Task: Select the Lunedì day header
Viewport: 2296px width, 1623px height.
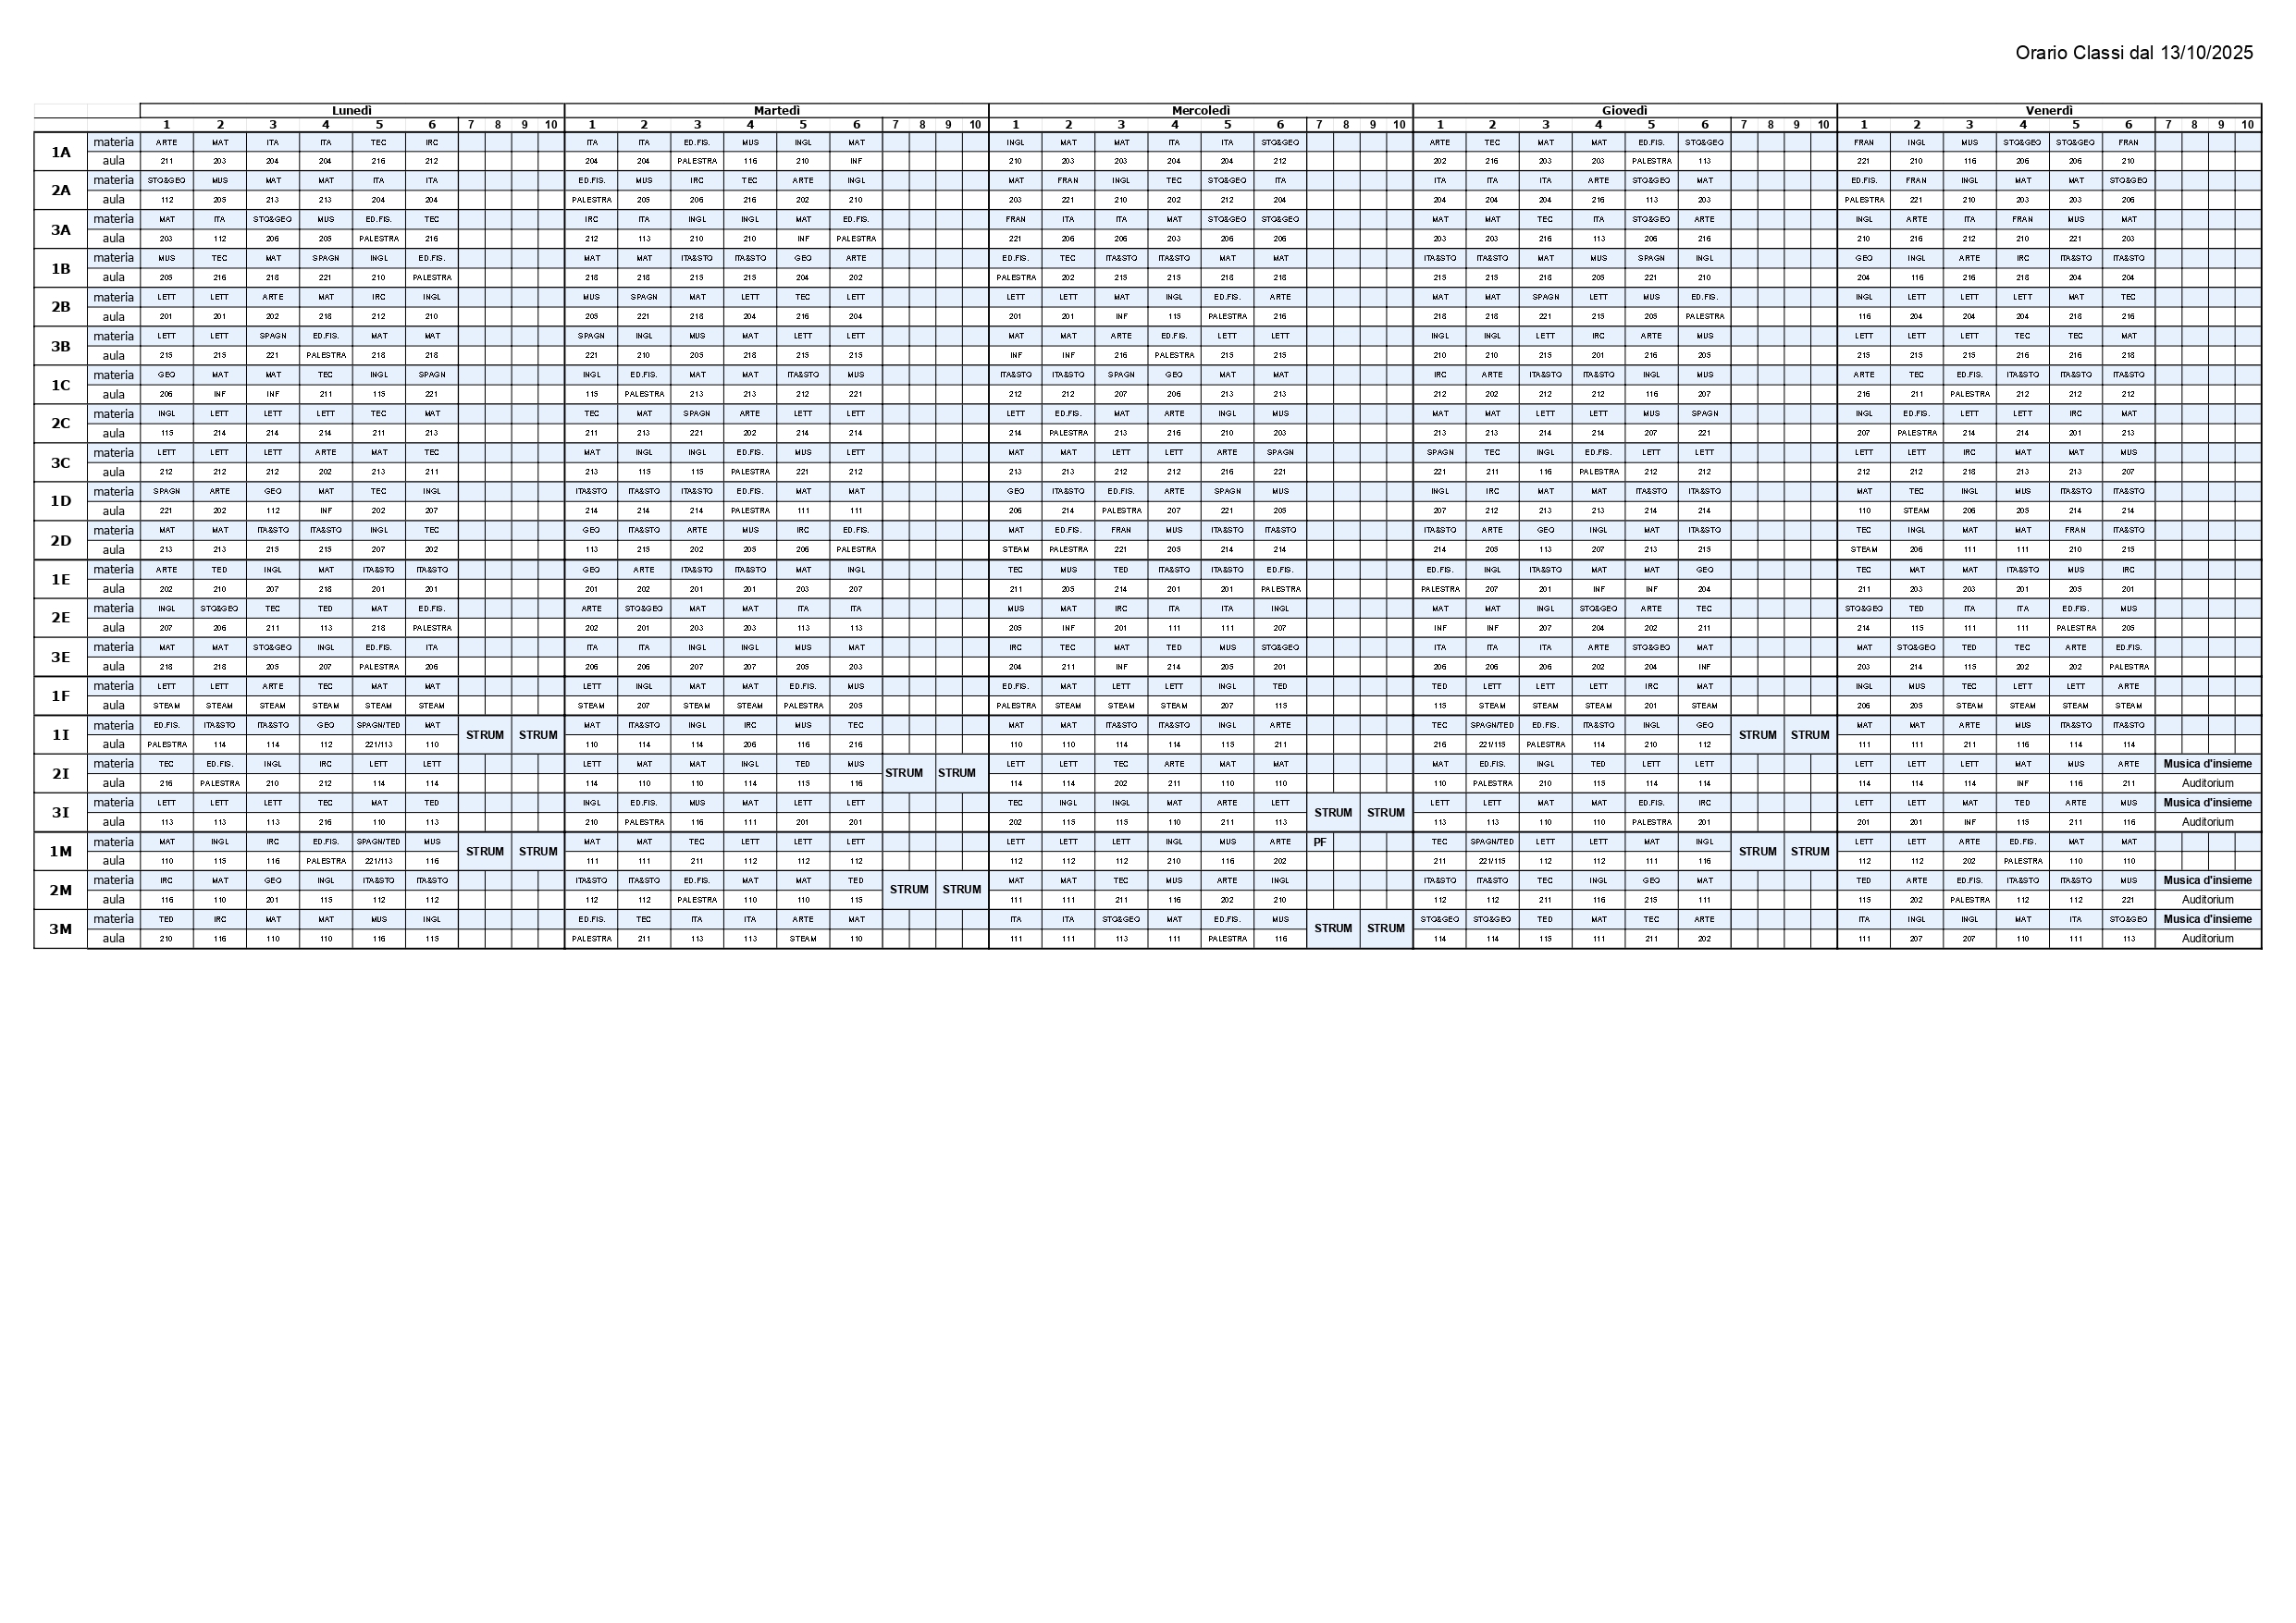Action: point(352,111)
